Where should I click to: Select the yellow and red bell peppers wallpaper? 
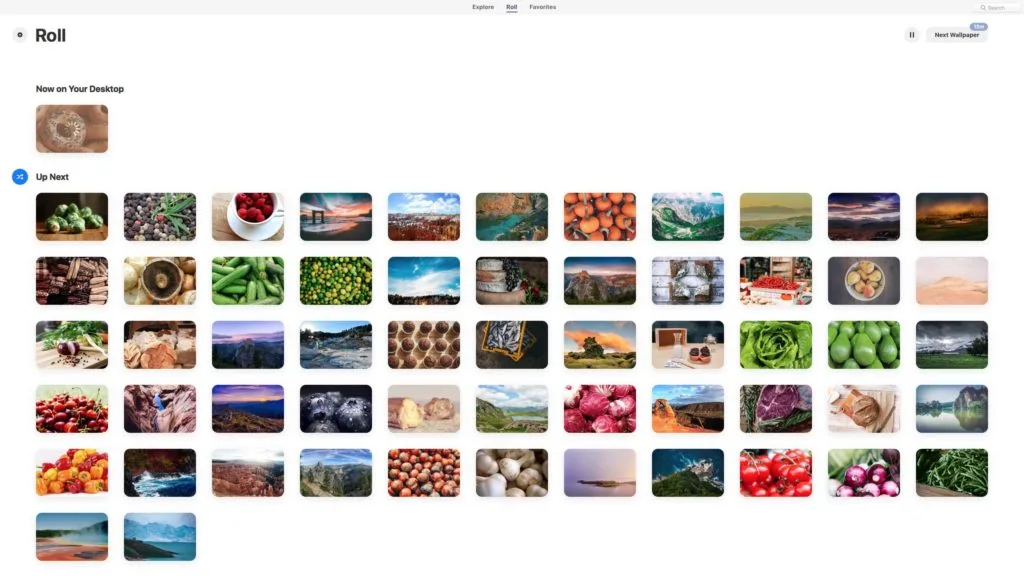(x=72, y=473)
